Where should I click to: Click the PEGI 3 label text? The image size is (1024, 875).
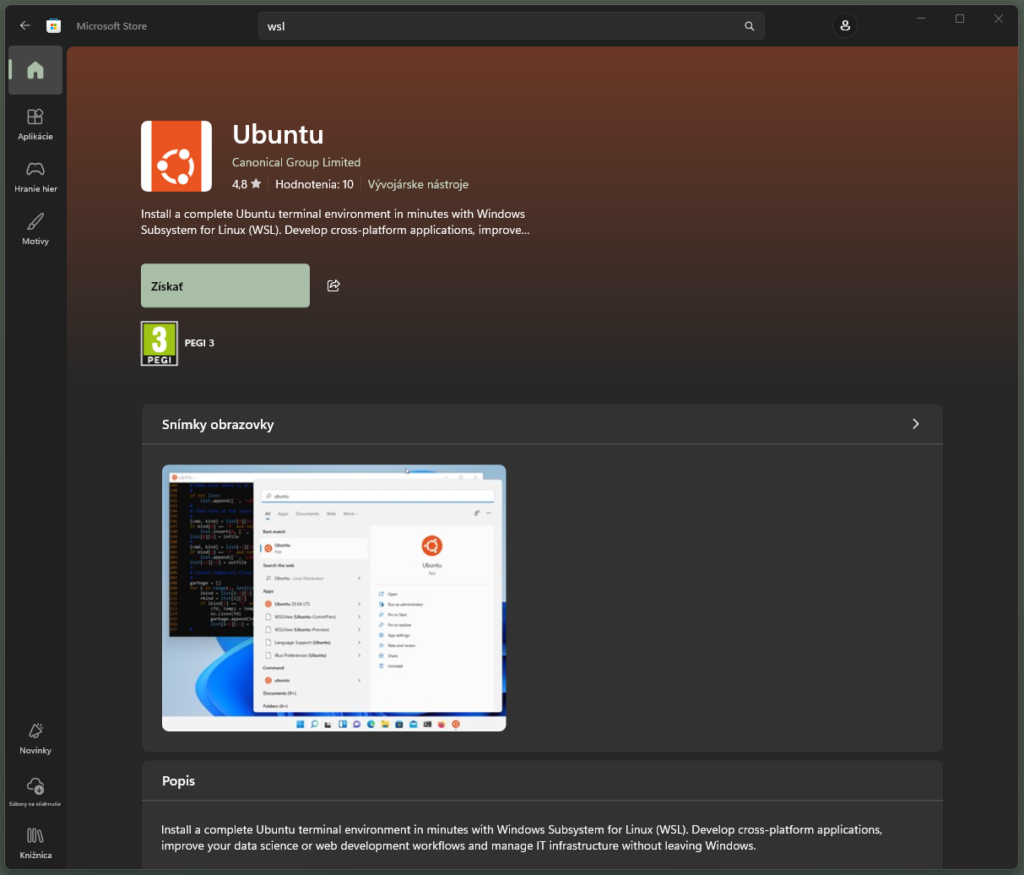click(199, 343)
